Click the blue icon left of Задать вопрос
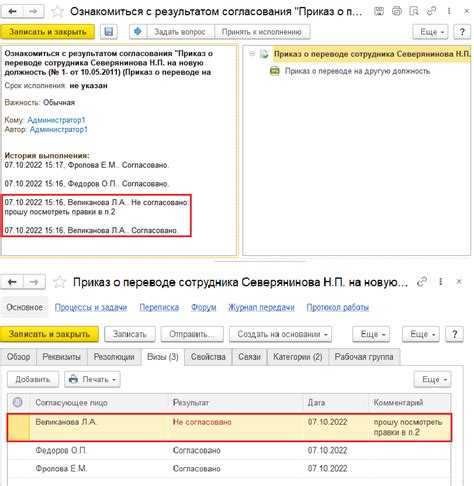The image size is (474, 486). coord(138,32)
